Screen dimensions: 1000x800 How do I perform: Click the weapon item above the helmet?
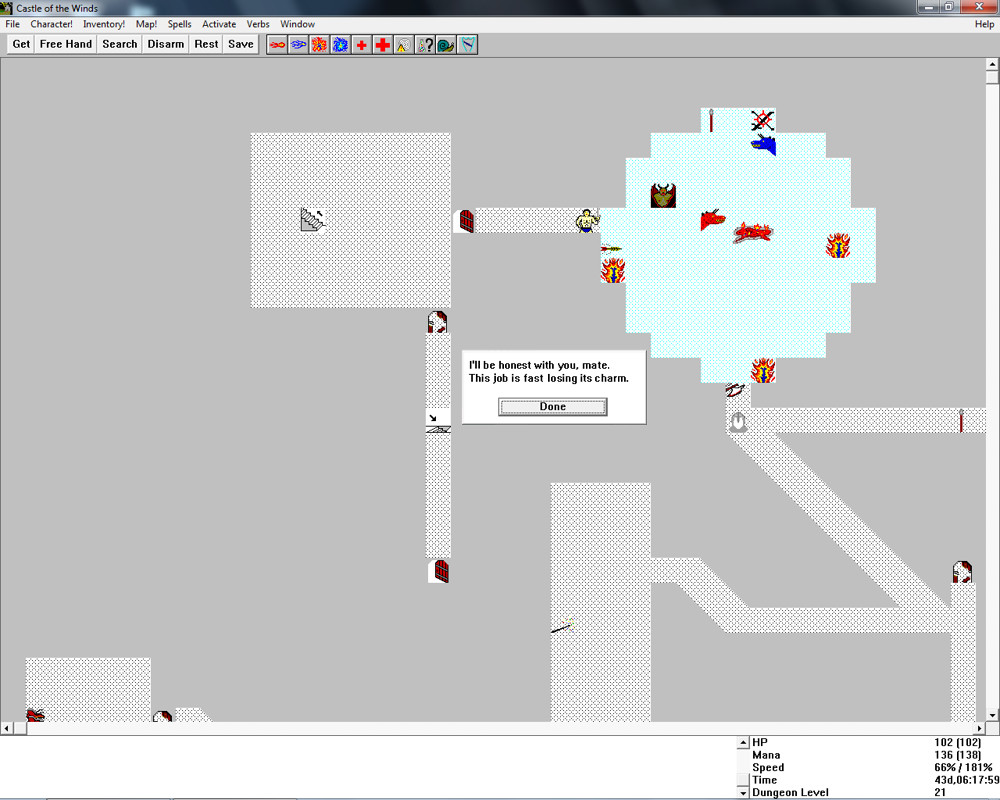735,390
